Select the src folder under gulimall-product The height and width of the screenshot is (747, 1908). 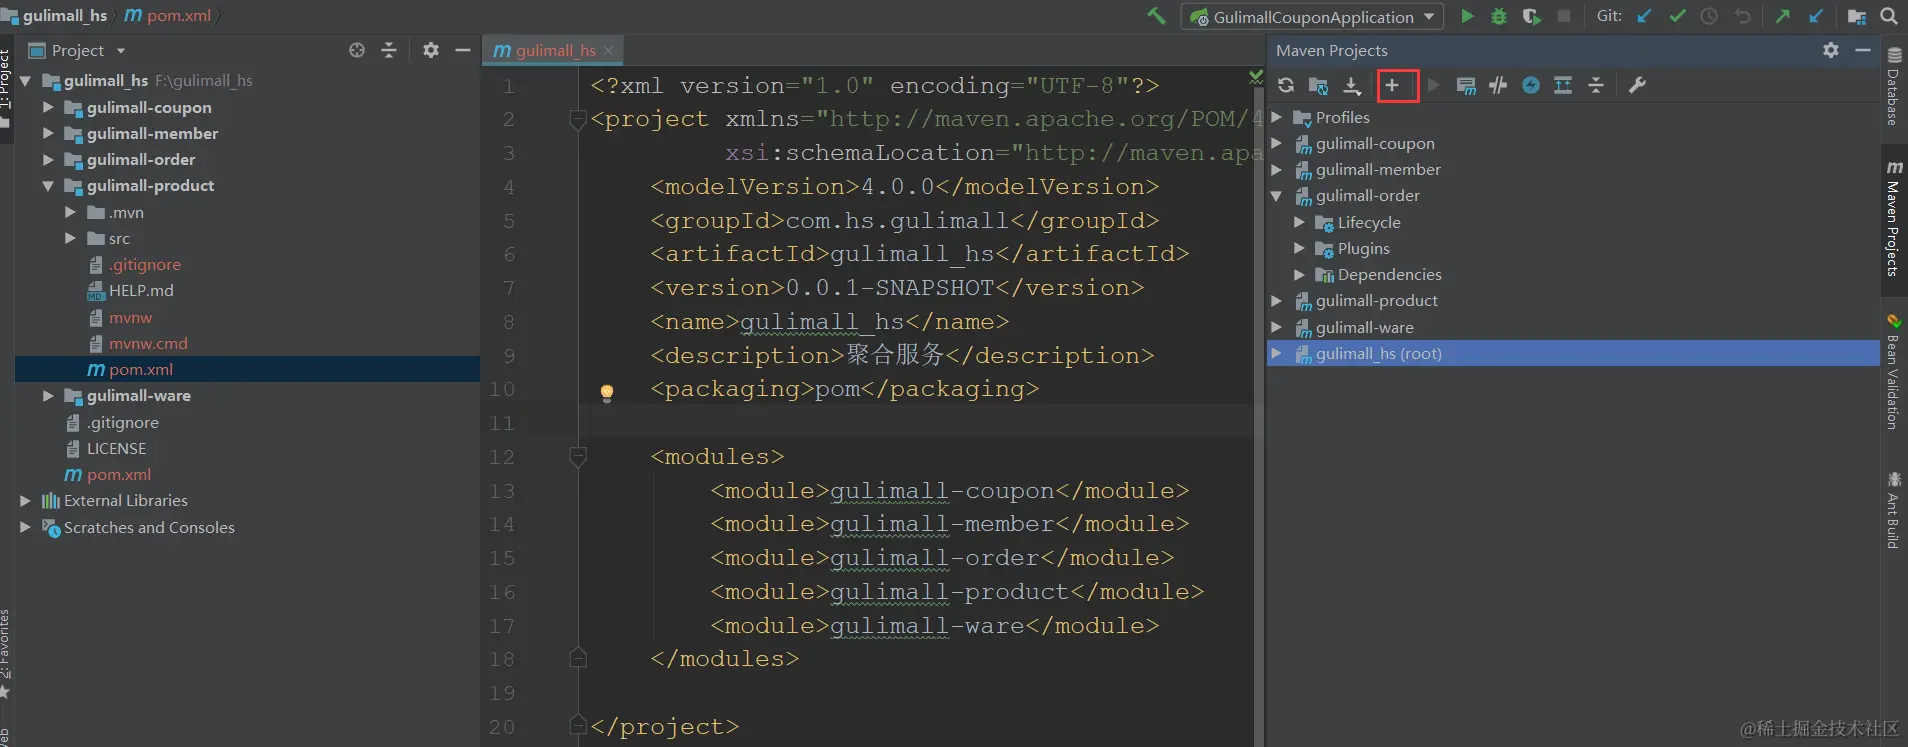tap(119, 238)
